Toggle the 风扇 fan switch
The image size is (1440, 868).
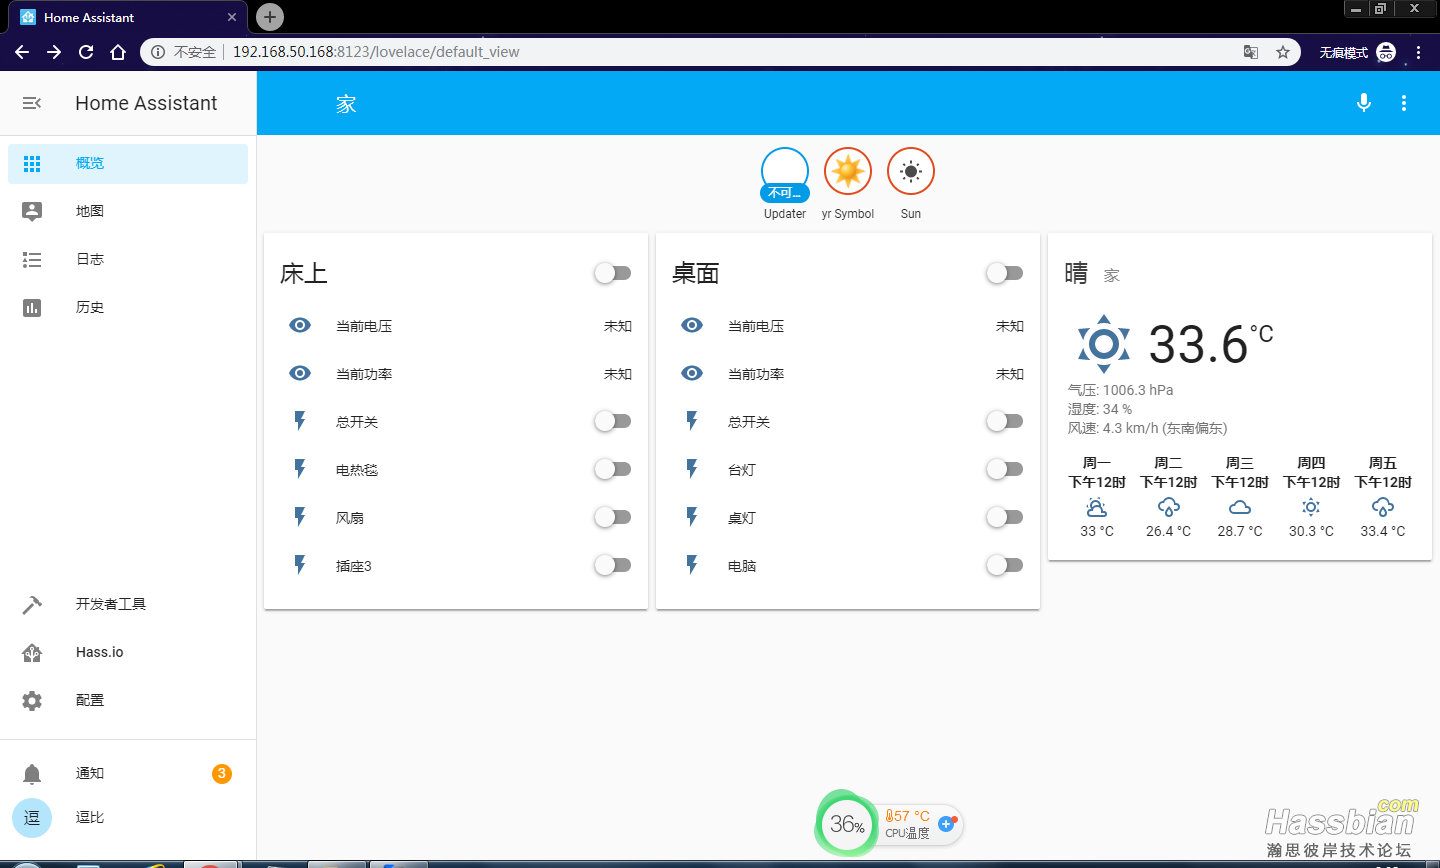(613, 517)
